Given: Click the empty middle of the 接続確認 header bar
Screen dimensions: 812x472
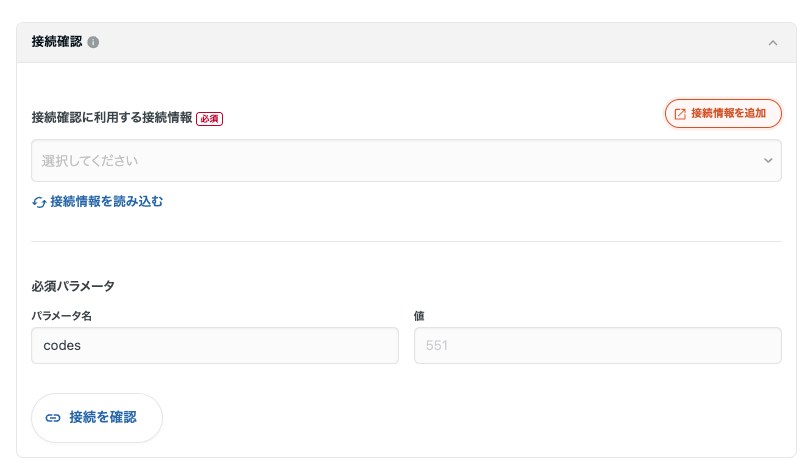Looking at the screenshot, I should 430,43.
